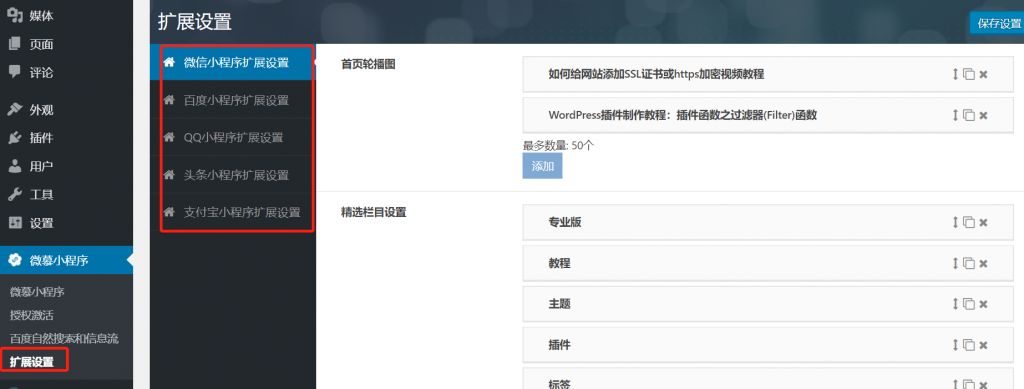This screenshot has height=389, width=1024.
Task: Click sort handle on 精选栏目 插件 row
Action: pyautogui.click(x=955, y=345)
